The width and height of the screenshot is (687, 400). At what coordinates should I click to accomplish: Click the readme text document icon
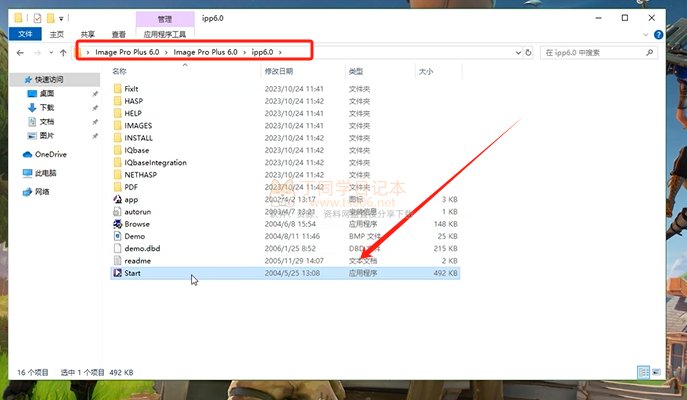(117, 260)
